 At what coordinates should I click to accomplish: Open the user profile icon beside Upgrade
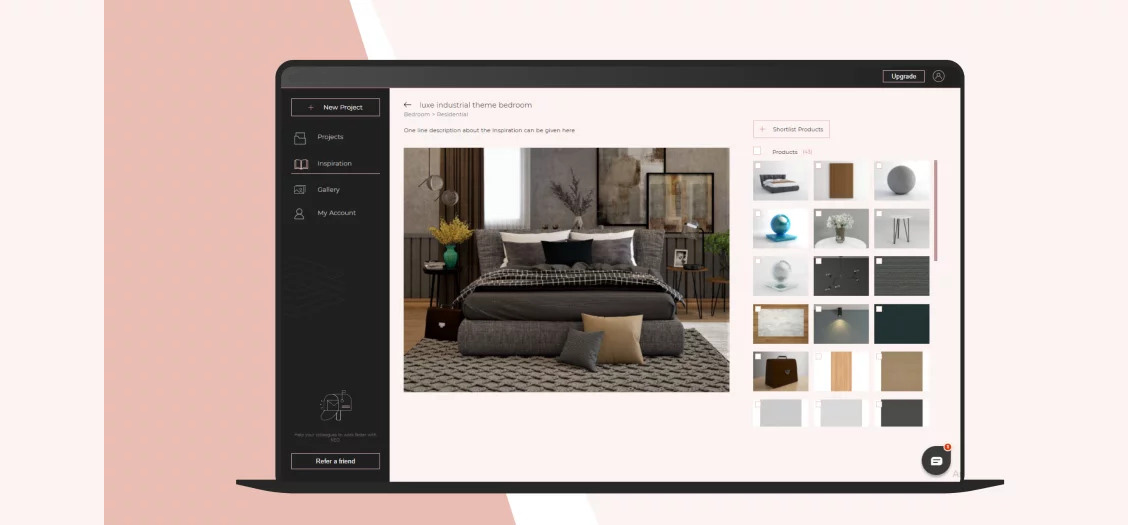938,76
